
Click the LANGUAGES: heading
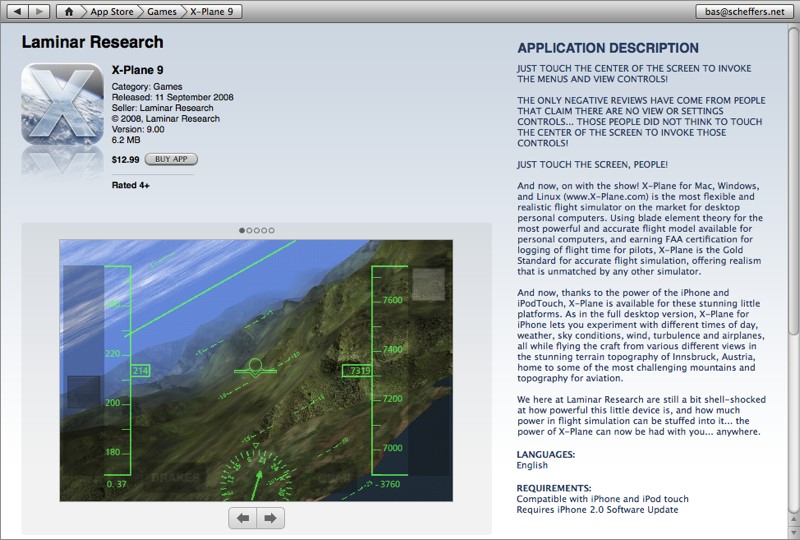[546, 454]
